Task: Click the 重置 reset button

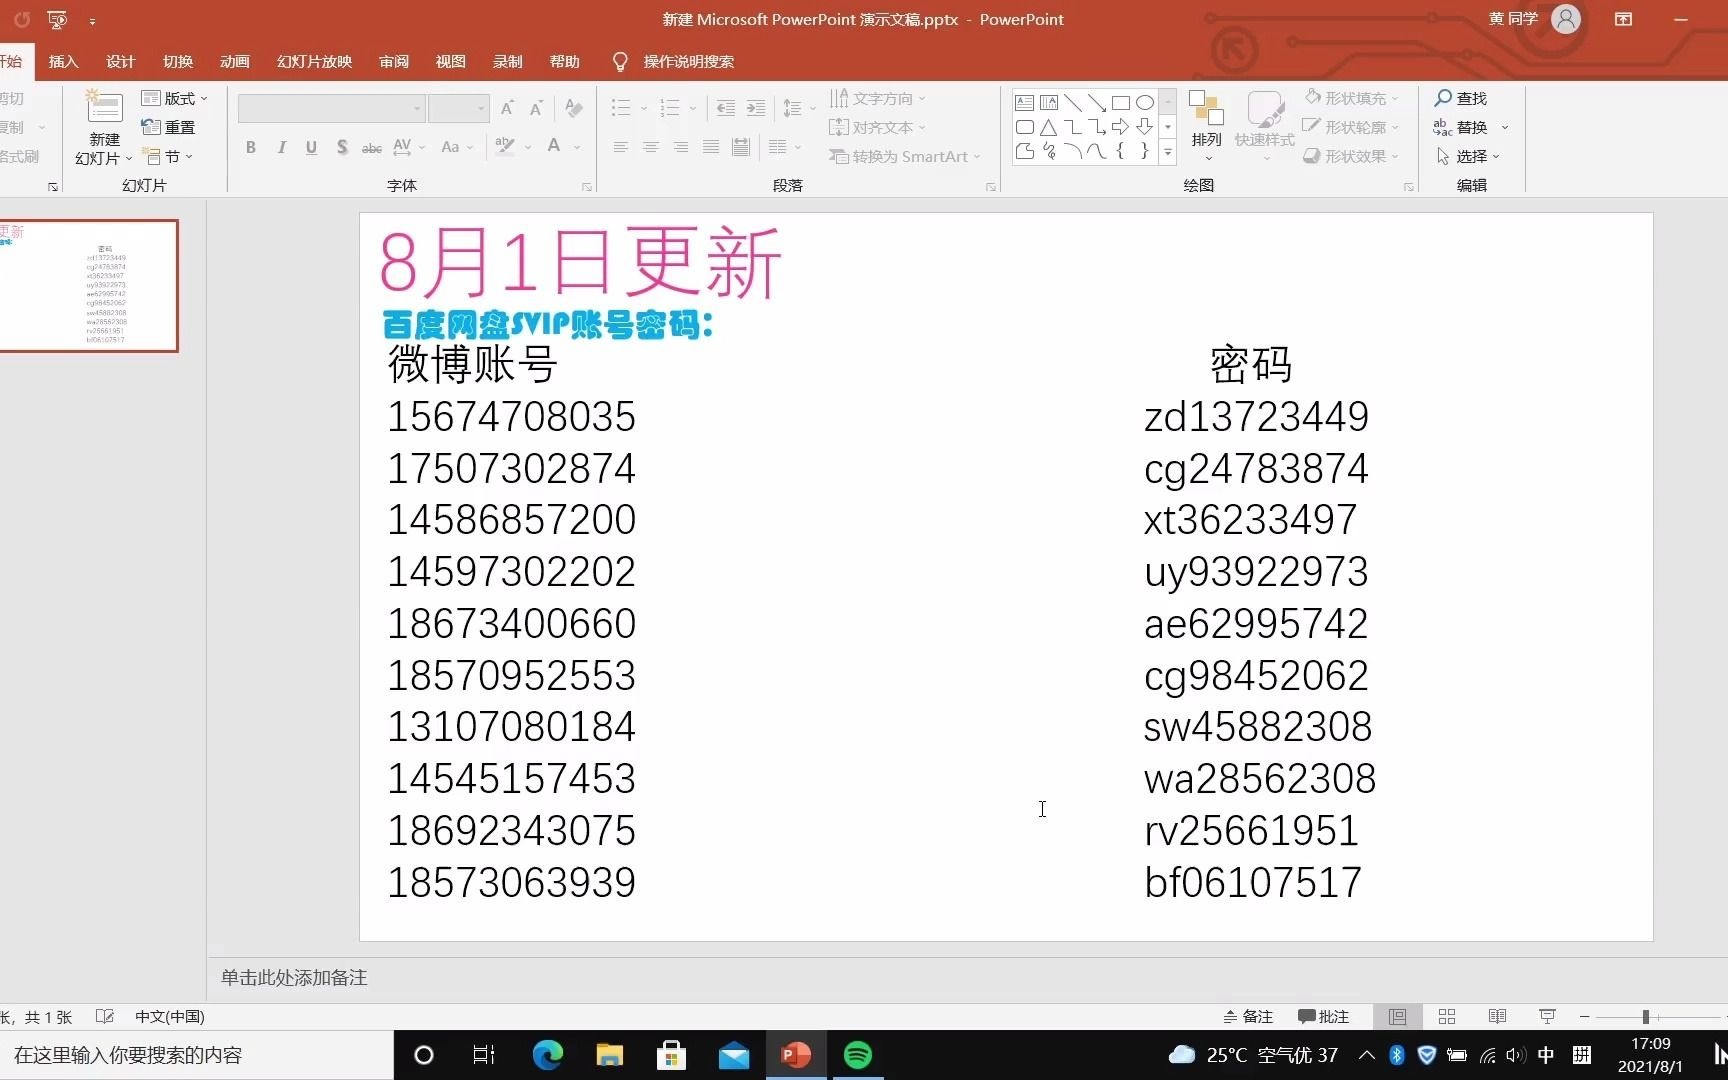Action: click(169, 127)
